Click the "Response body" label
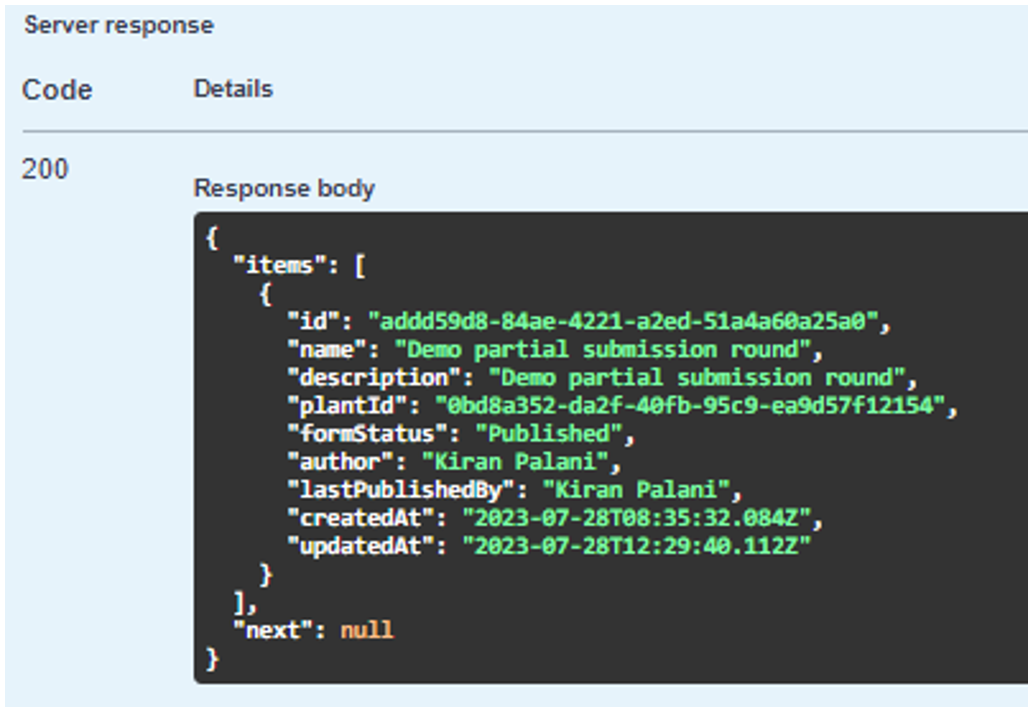 [284, 188]
